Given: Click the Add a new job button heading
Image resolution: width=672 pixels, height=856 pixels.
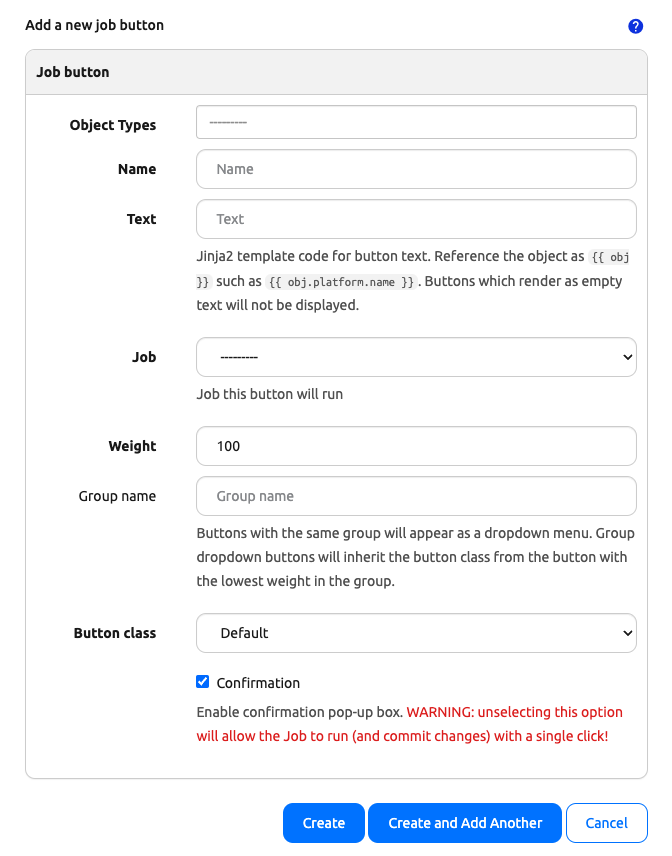Looking at the screenshot, I should [93, 25].
